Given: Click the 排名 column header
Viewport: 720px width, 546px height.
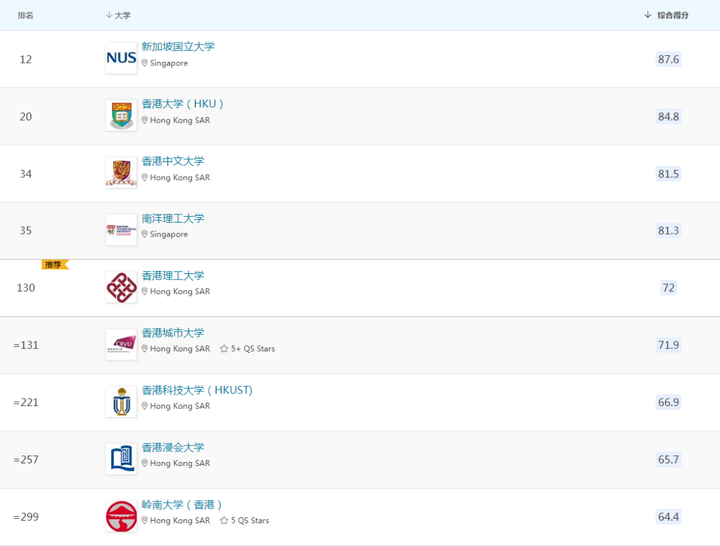Looking at the screenshot, I should point(25,15).
